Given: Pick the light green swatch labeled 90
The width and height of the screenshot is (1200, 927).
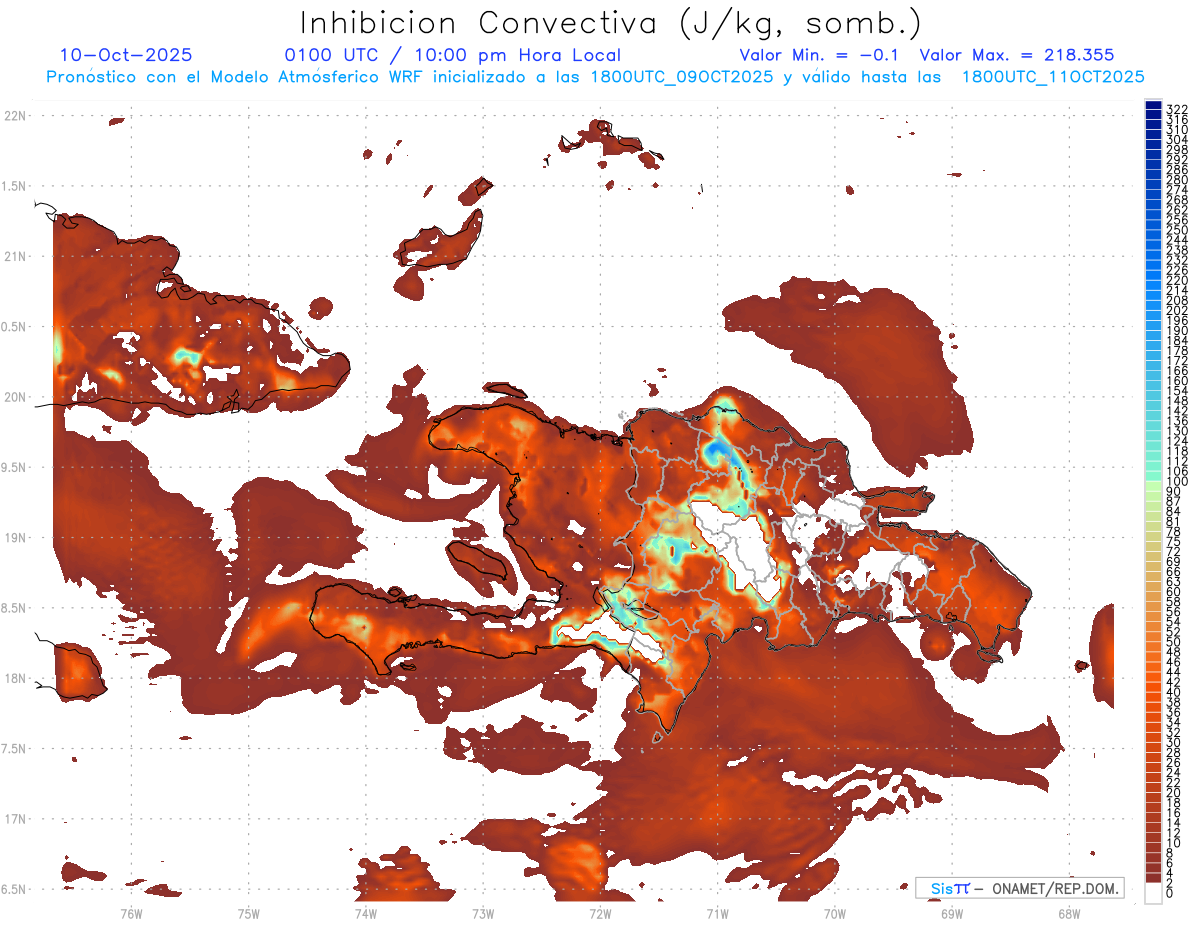Looking at the screenshot, I should (1153, 491).
